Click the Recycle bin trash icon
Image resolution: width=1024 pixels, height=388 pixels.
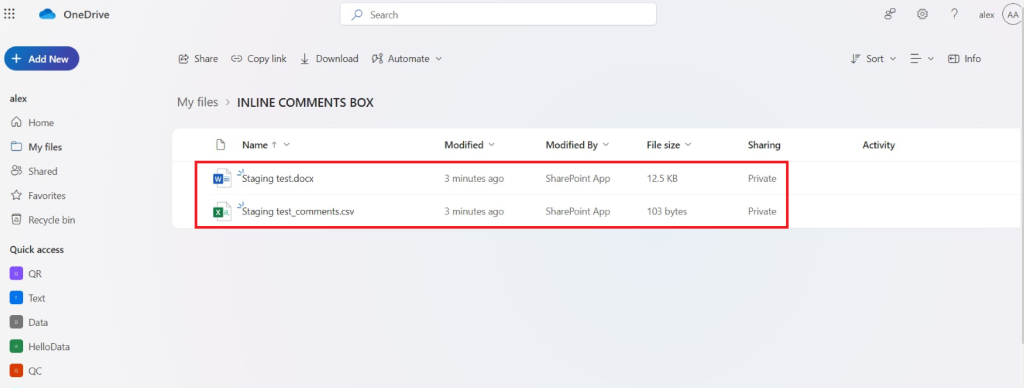coord(16,220)
